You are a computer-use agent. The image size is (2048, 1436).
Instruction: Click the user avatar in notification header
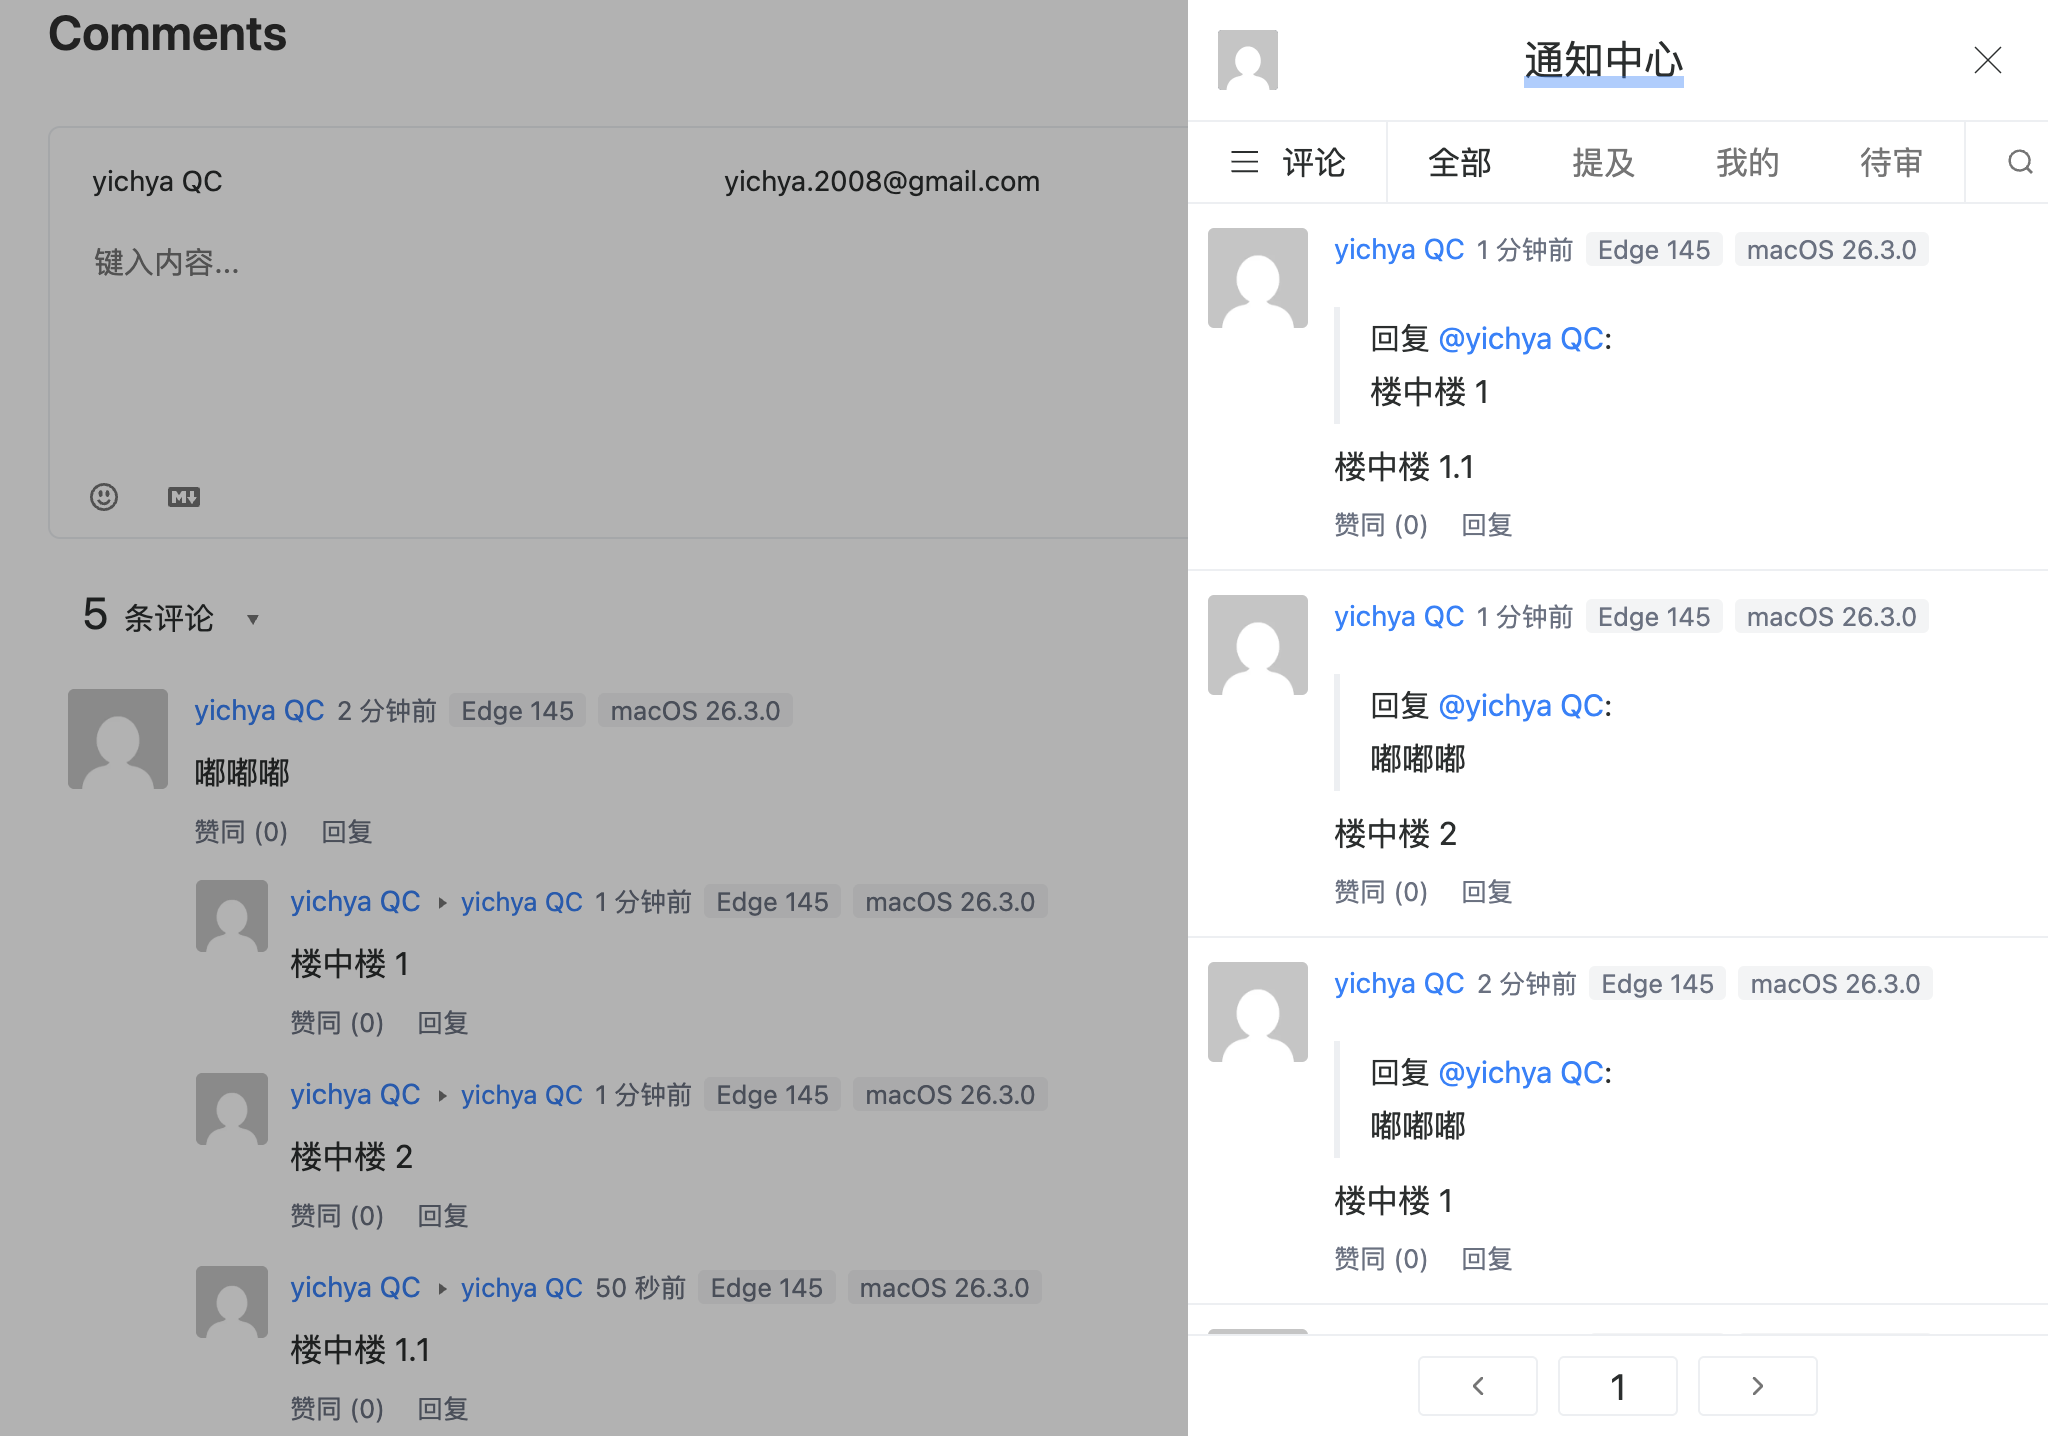point(1248,60)
